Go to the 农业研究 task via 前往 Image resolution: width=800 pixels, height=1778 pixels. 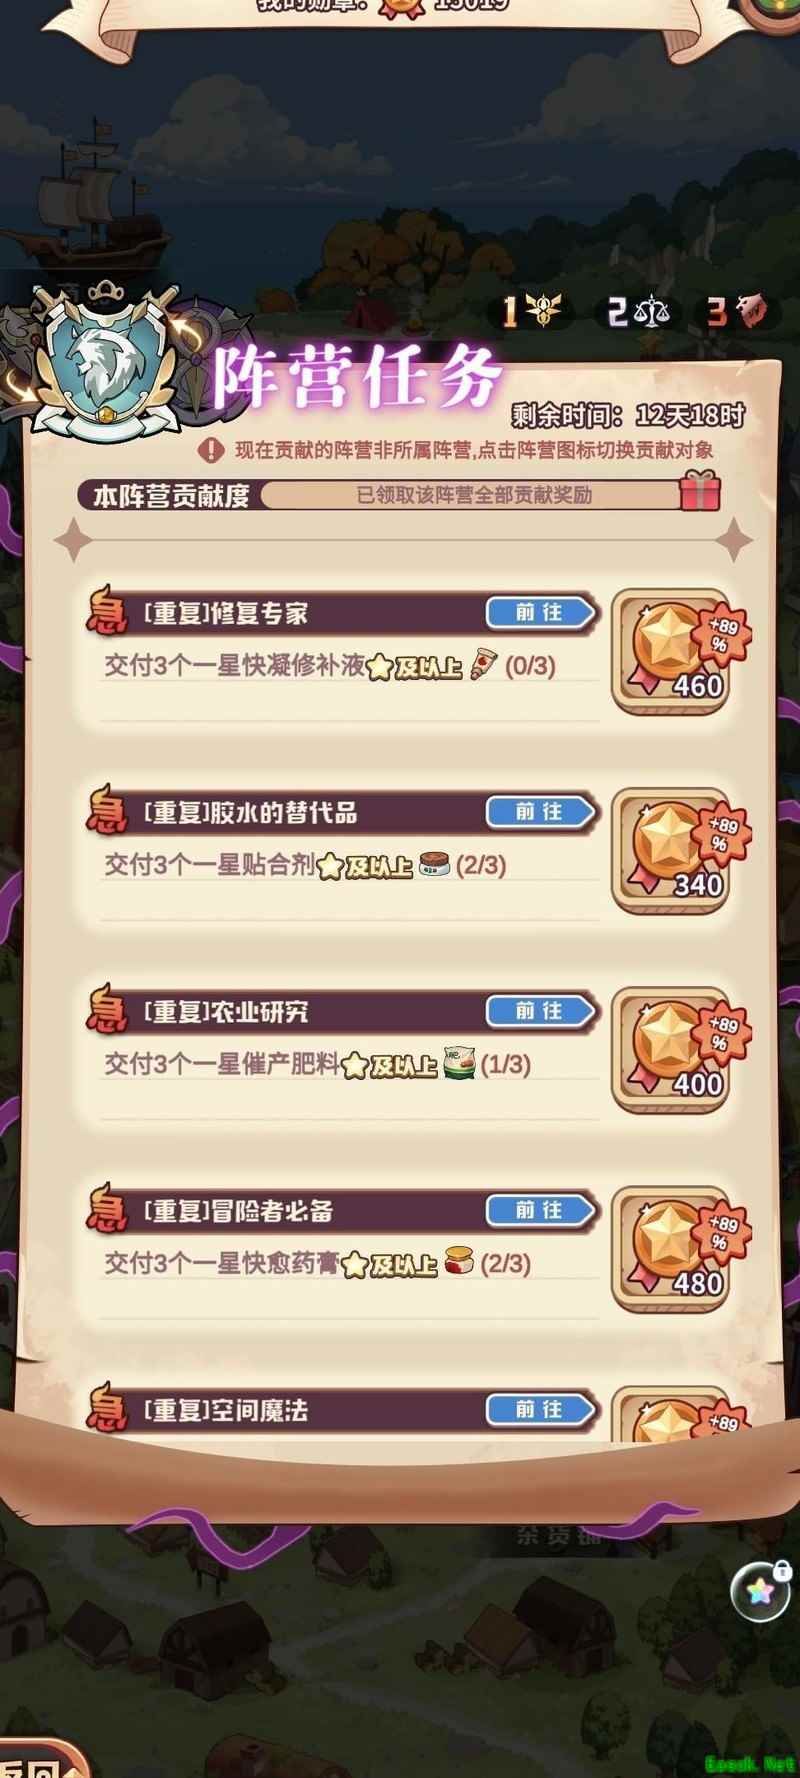pyautogui.click(x=541, y=1011)
